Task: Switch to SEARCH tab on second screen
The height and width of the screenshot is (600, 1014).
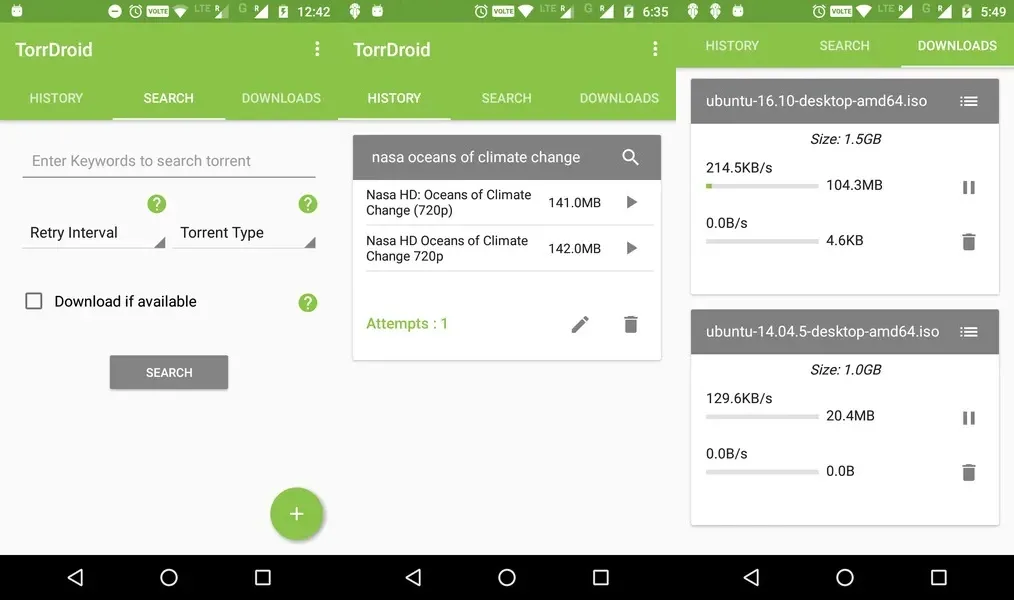Action: coord(506,98)
